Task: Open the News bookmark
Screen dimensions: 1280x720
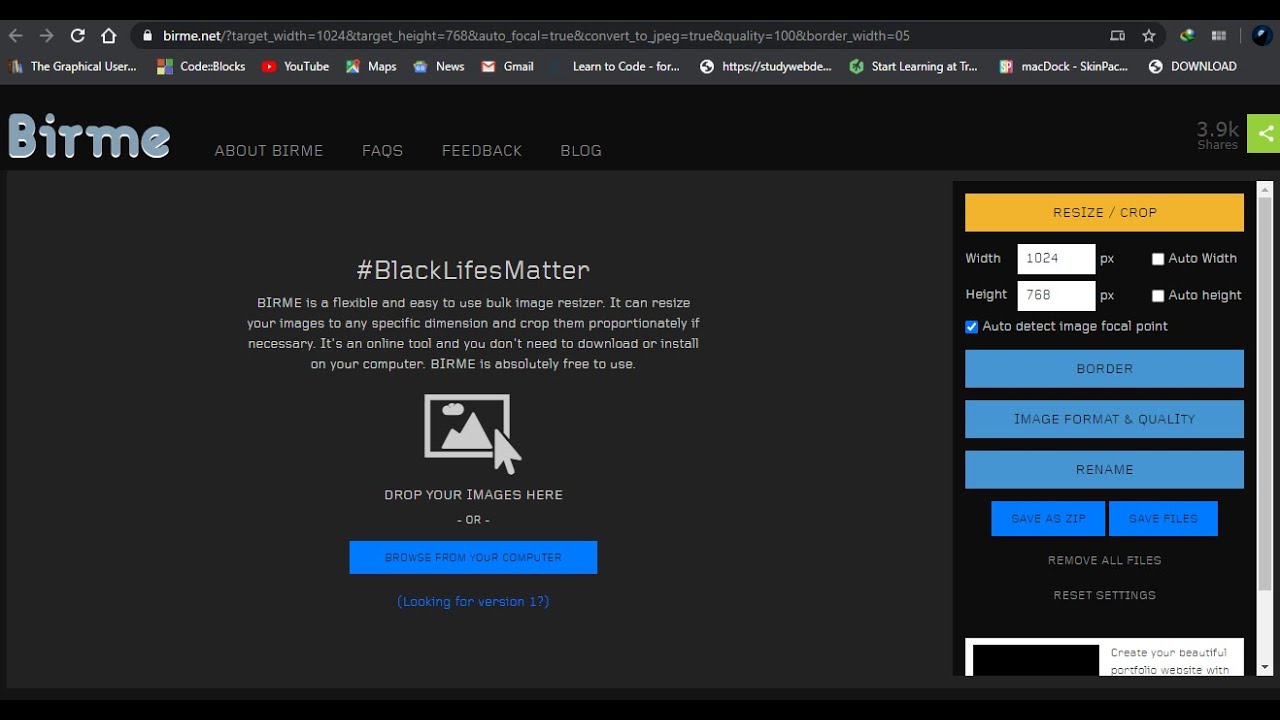Action: (x=439, y=67)
